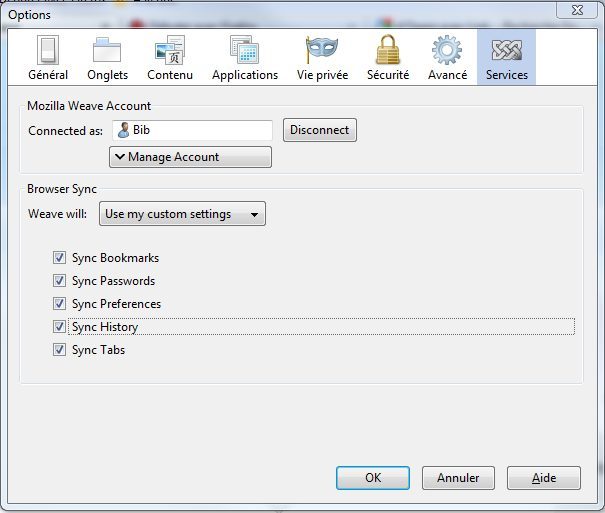Switch to the Contenu tab label
Viewport: 605px width, 513px height.
pos(170,75)
